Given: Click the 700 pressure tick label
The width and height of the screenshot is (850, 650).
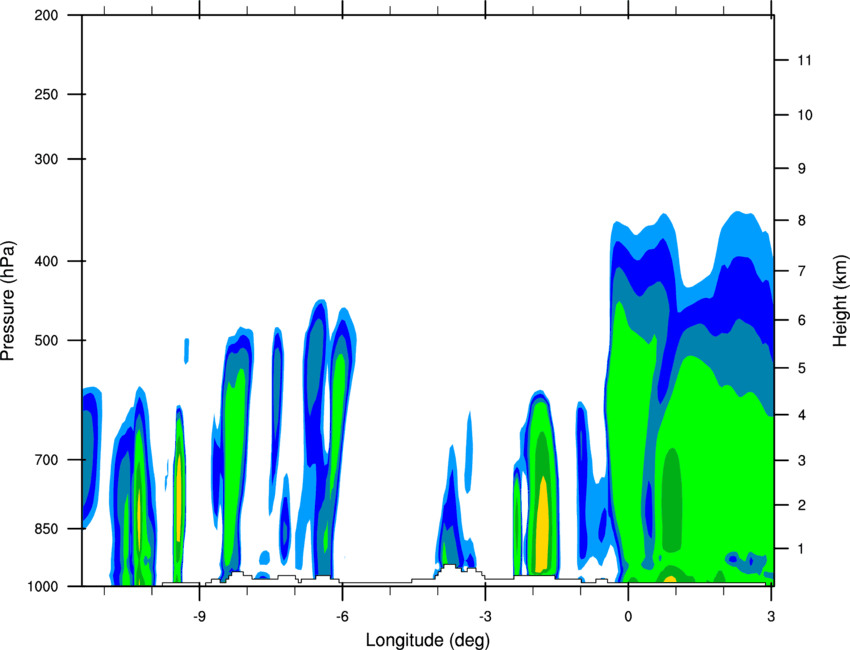Looking at the screenshot, I should tap(46, 460).
